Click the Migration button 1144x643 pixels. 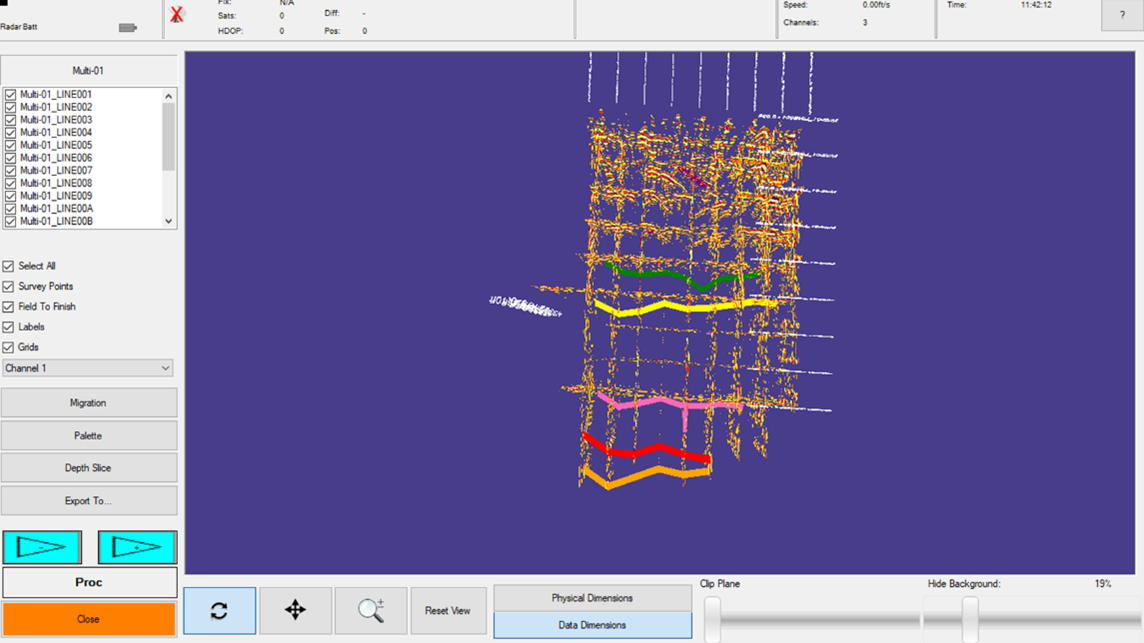(x=88, y=403)
